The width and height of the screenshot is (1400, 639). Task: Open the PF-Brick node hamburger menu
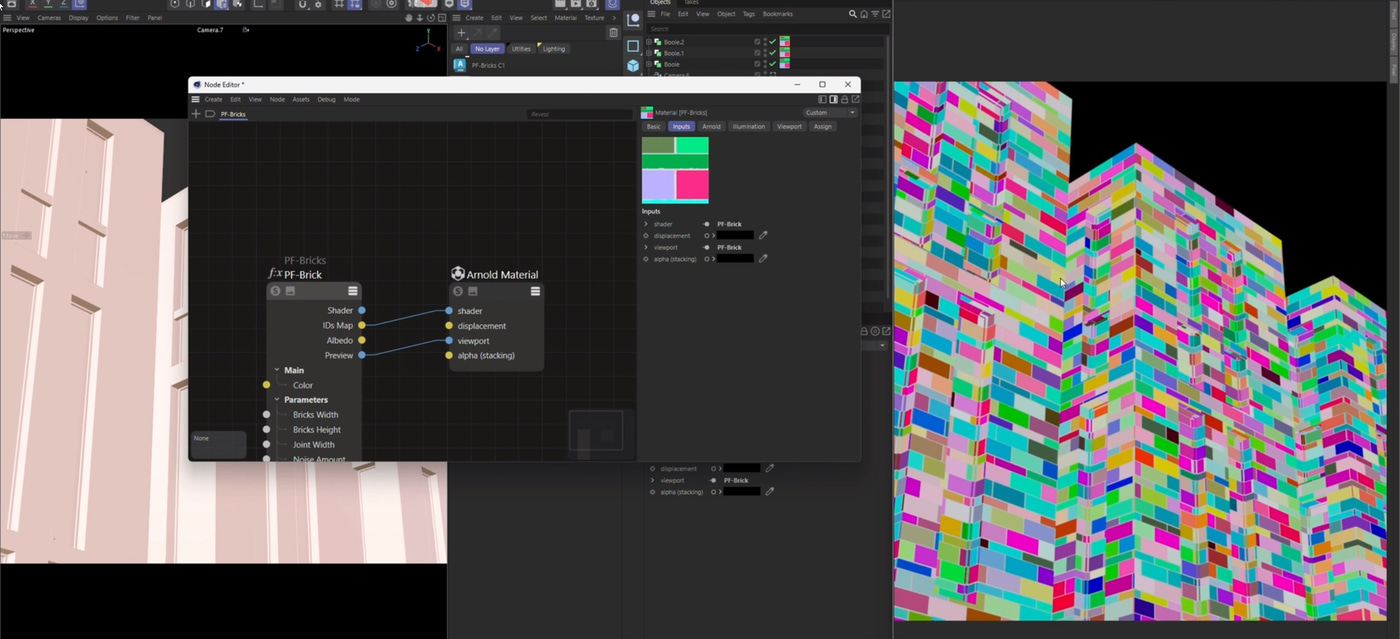tap(353, 291)
